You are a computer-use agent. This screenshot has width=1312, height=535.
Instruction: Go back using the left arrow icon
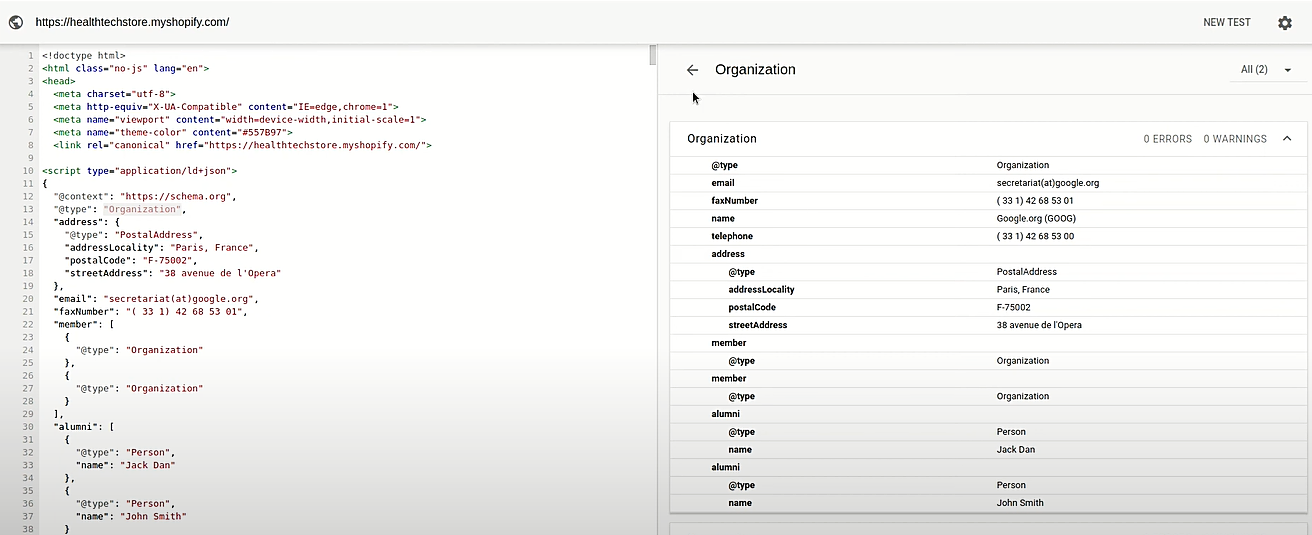point(692,70)
